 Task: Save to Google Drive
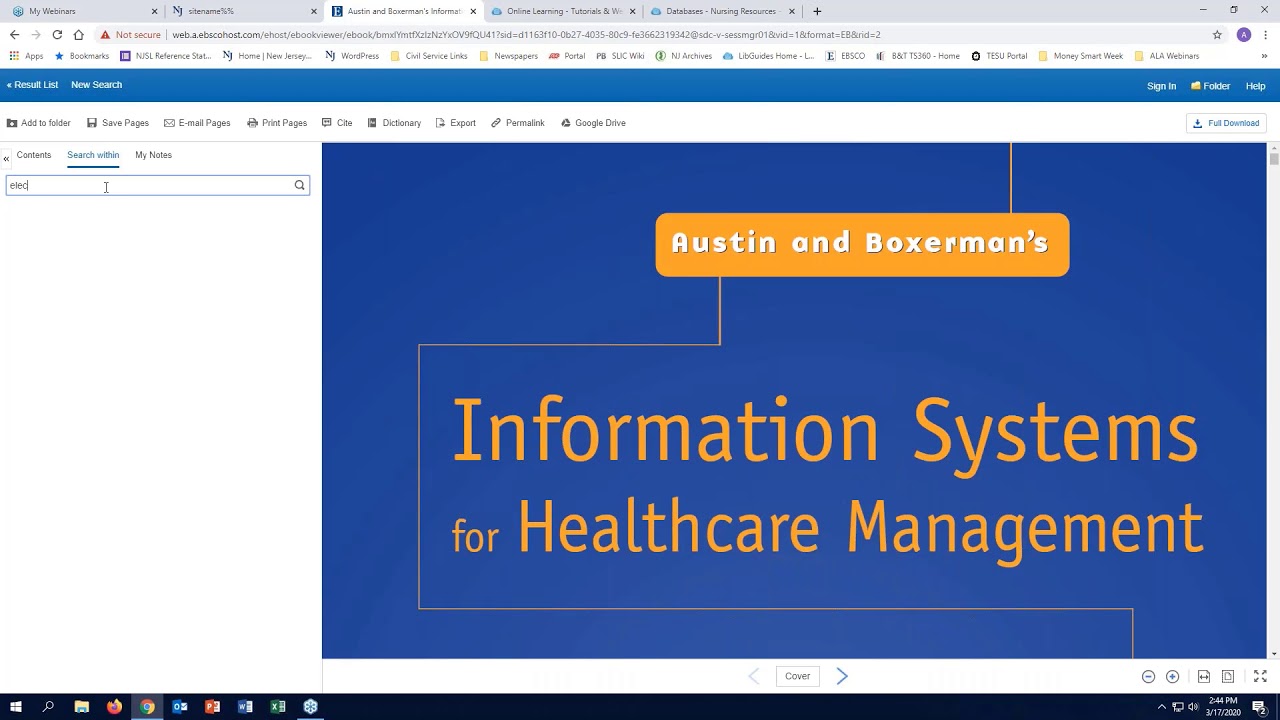593,123
